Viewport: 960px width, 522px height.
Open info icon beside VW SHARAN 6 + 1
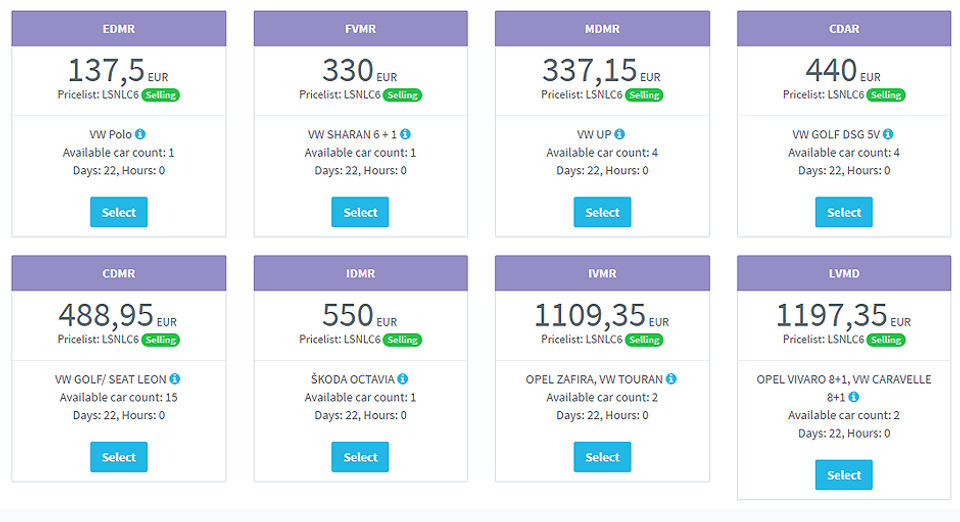[x=405, y=134]
